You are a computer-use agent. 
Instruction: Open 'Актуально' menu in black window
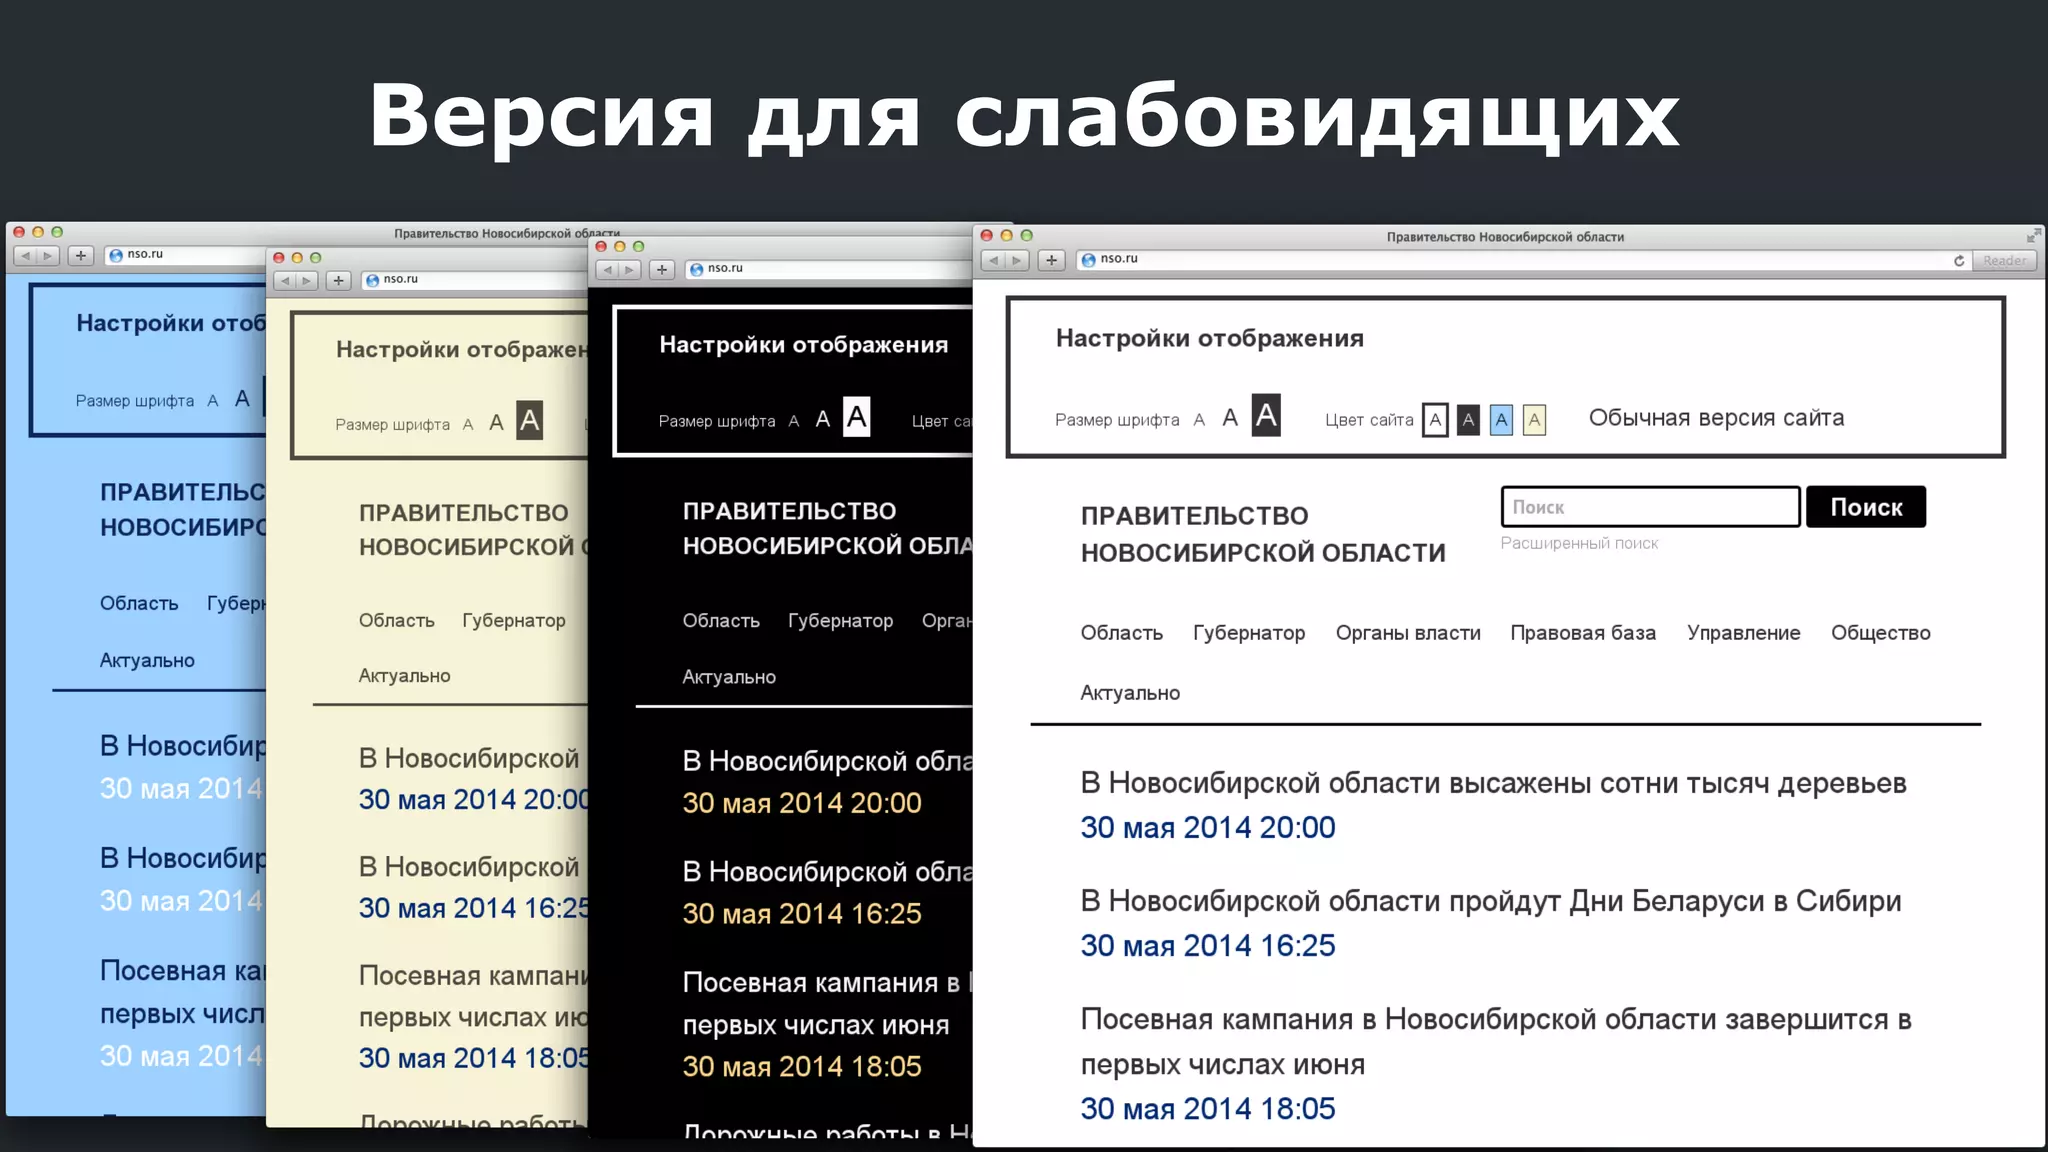pos(729,677)
